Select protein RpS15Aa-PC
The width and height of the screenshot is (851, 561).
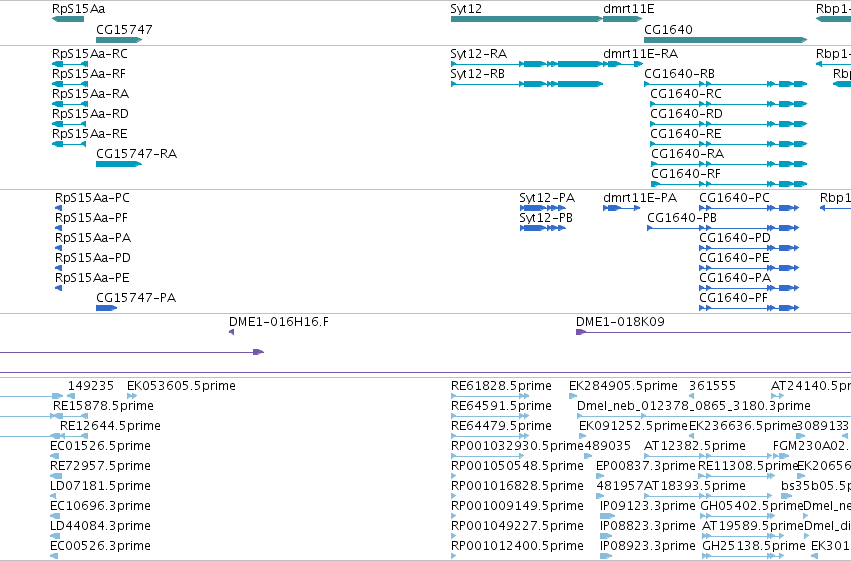tap(92, 198)
